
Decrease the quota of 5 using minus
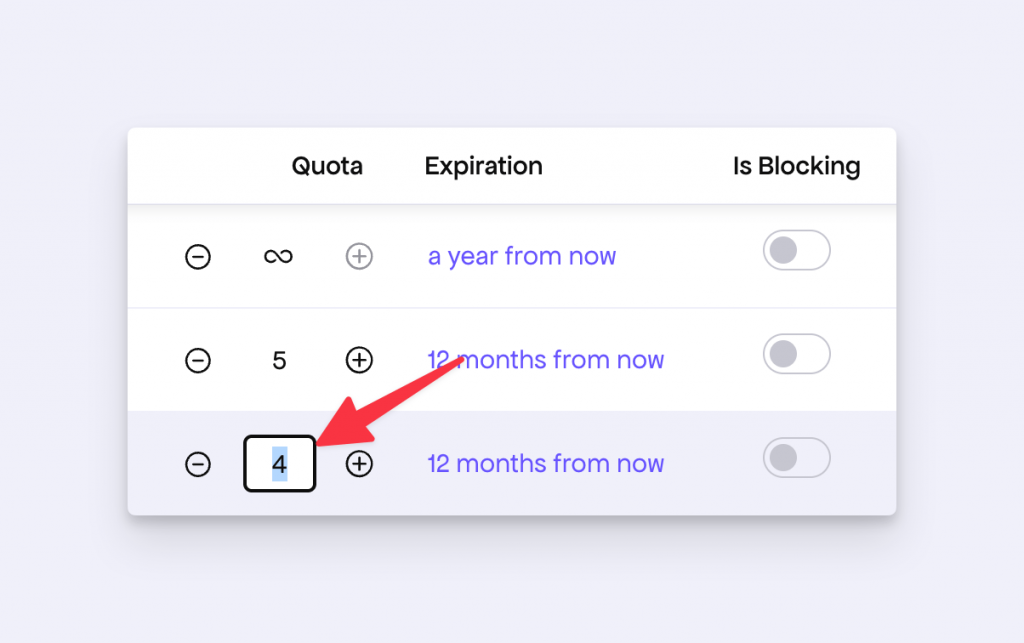click(x=199, y=360)
